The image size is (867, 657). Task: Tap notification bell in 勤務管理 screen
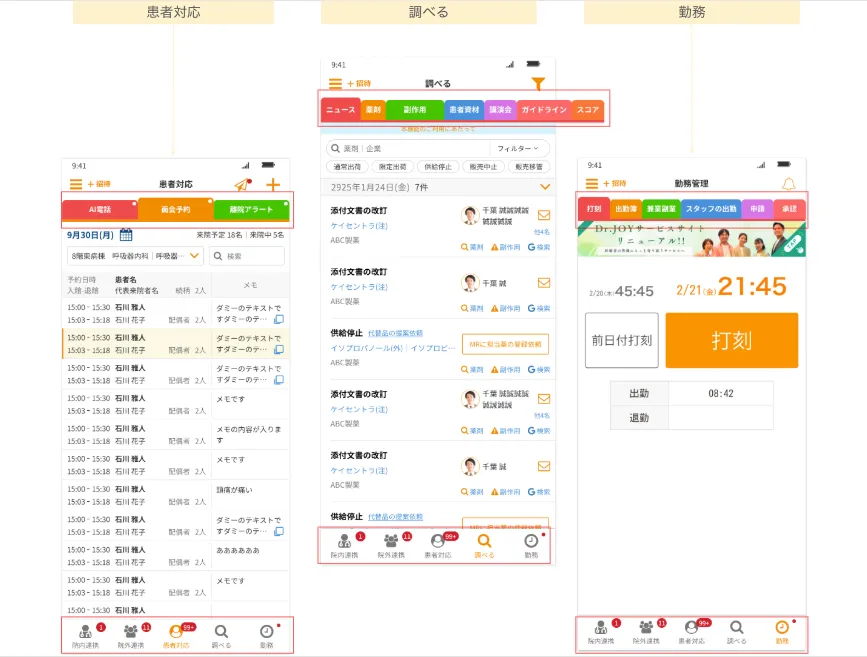(x=788, y=184)
